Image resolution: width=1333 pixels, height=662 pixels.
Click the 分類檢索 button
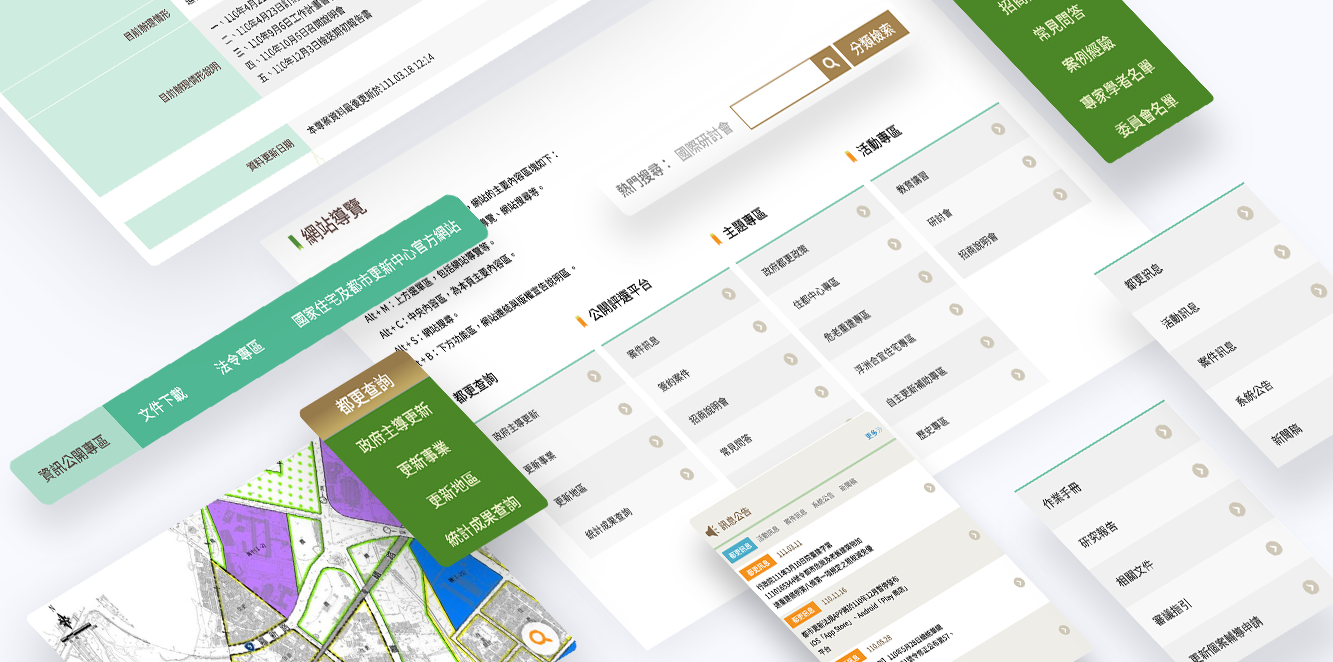tap(872, 40)
